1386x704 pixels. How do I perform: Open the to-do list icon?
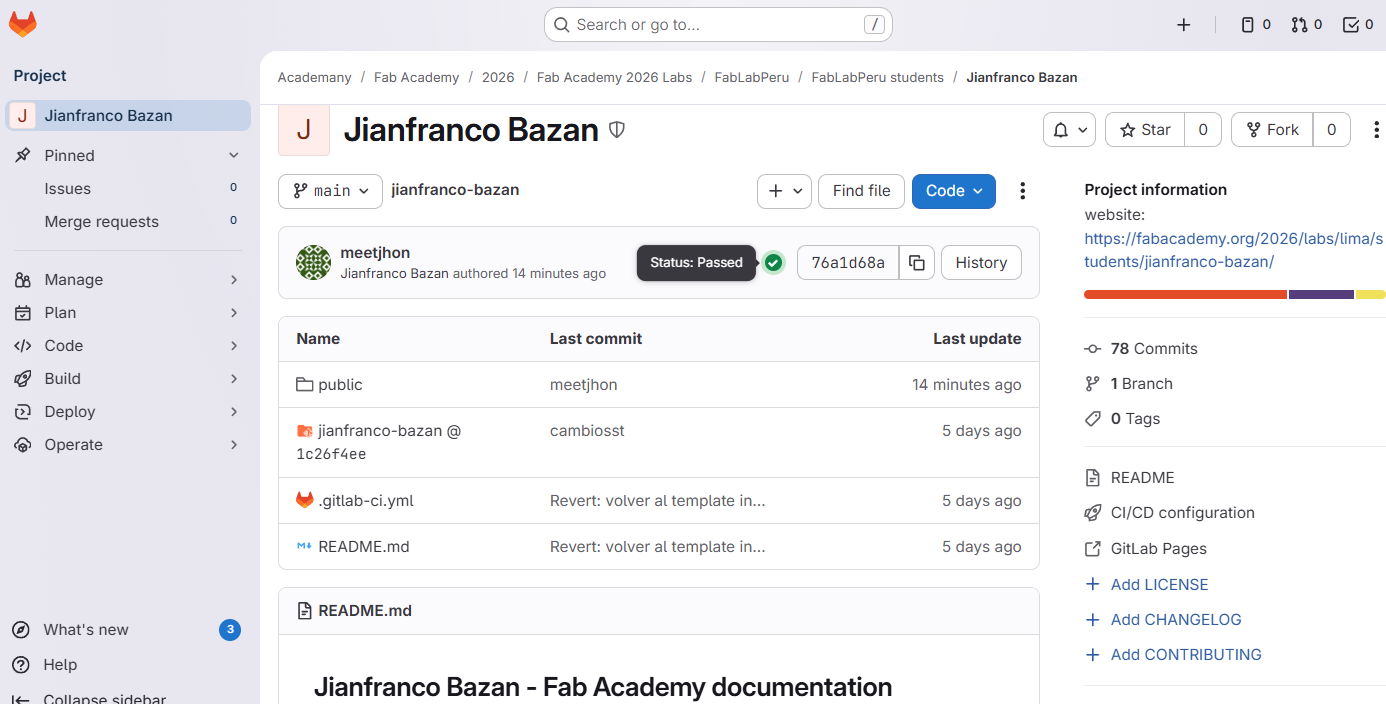pyautogui.click(x=1358, y=25)
